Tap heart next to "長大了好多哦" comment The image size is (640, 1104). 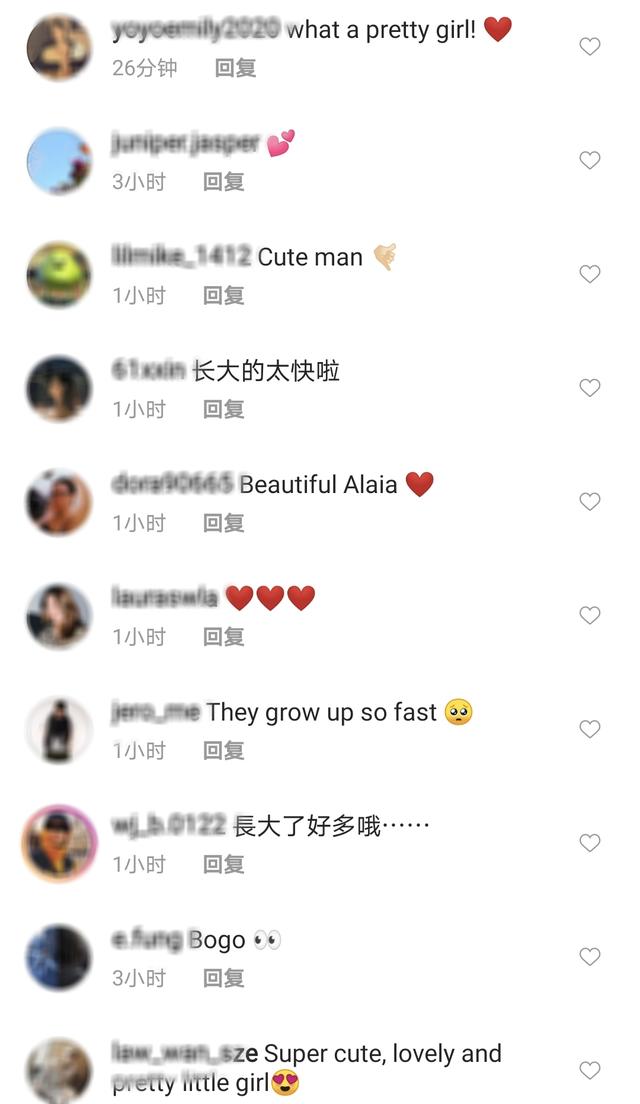(589, 843)
